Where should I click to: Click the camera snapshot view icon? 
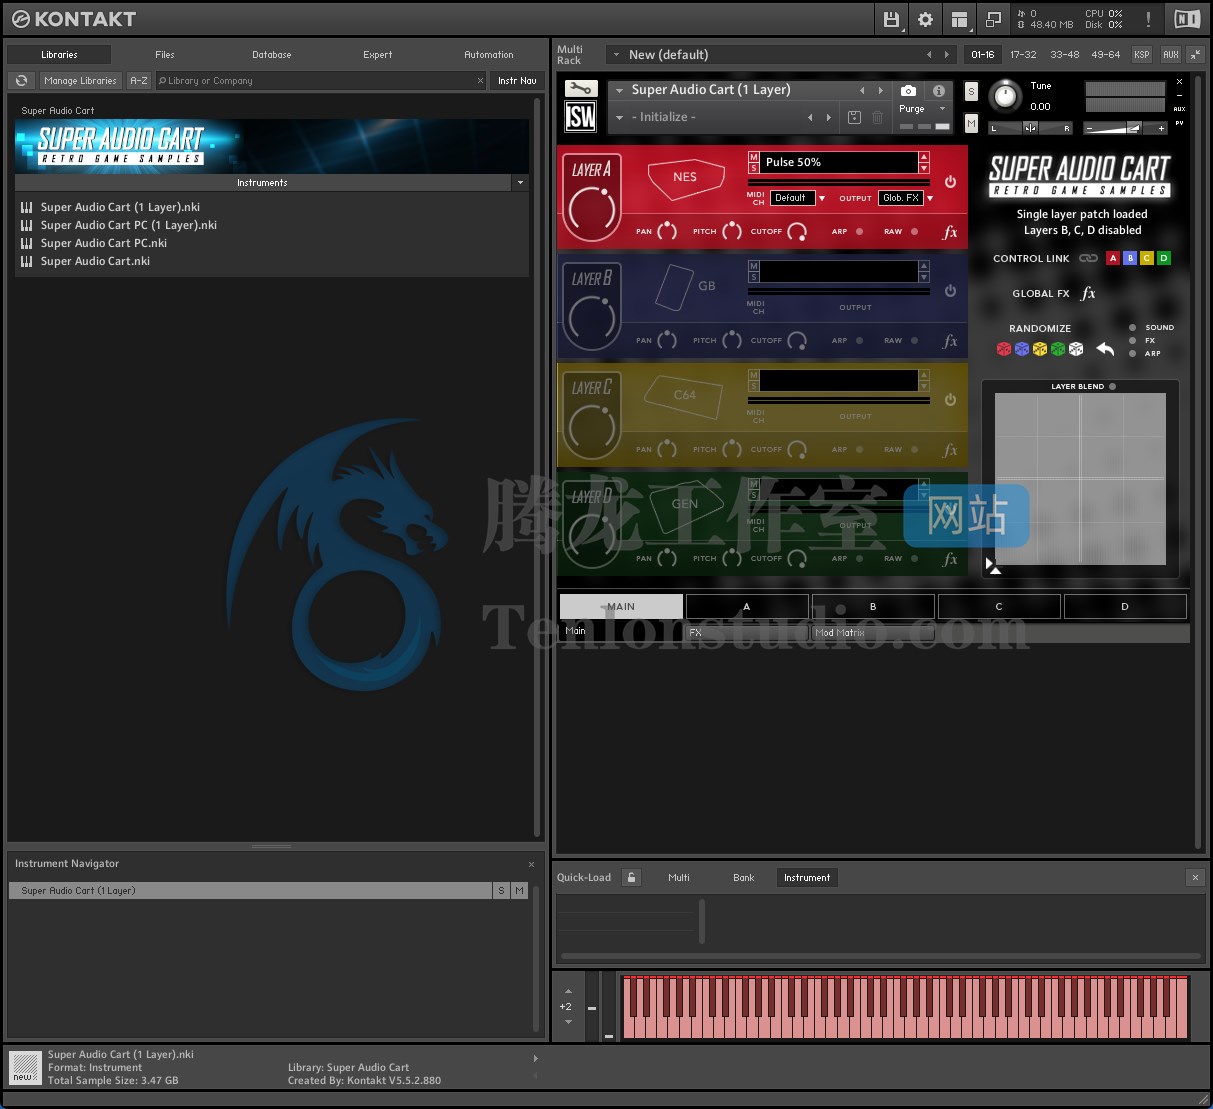point(908,90)
